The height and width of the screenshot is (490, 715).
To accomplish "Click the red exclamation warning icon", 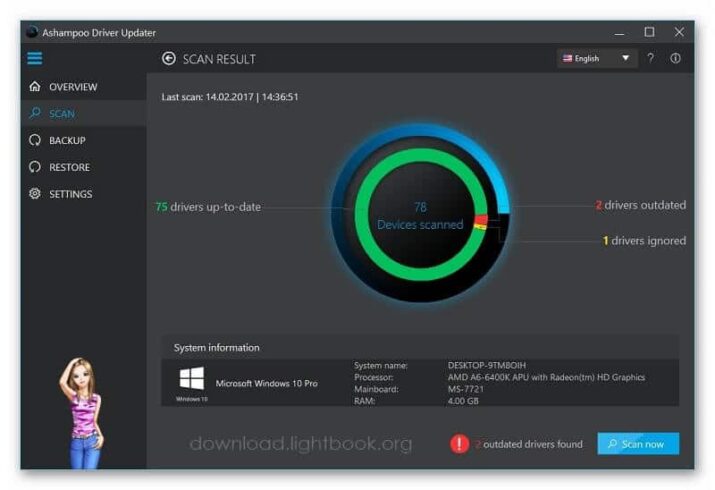I will [459, 444].
